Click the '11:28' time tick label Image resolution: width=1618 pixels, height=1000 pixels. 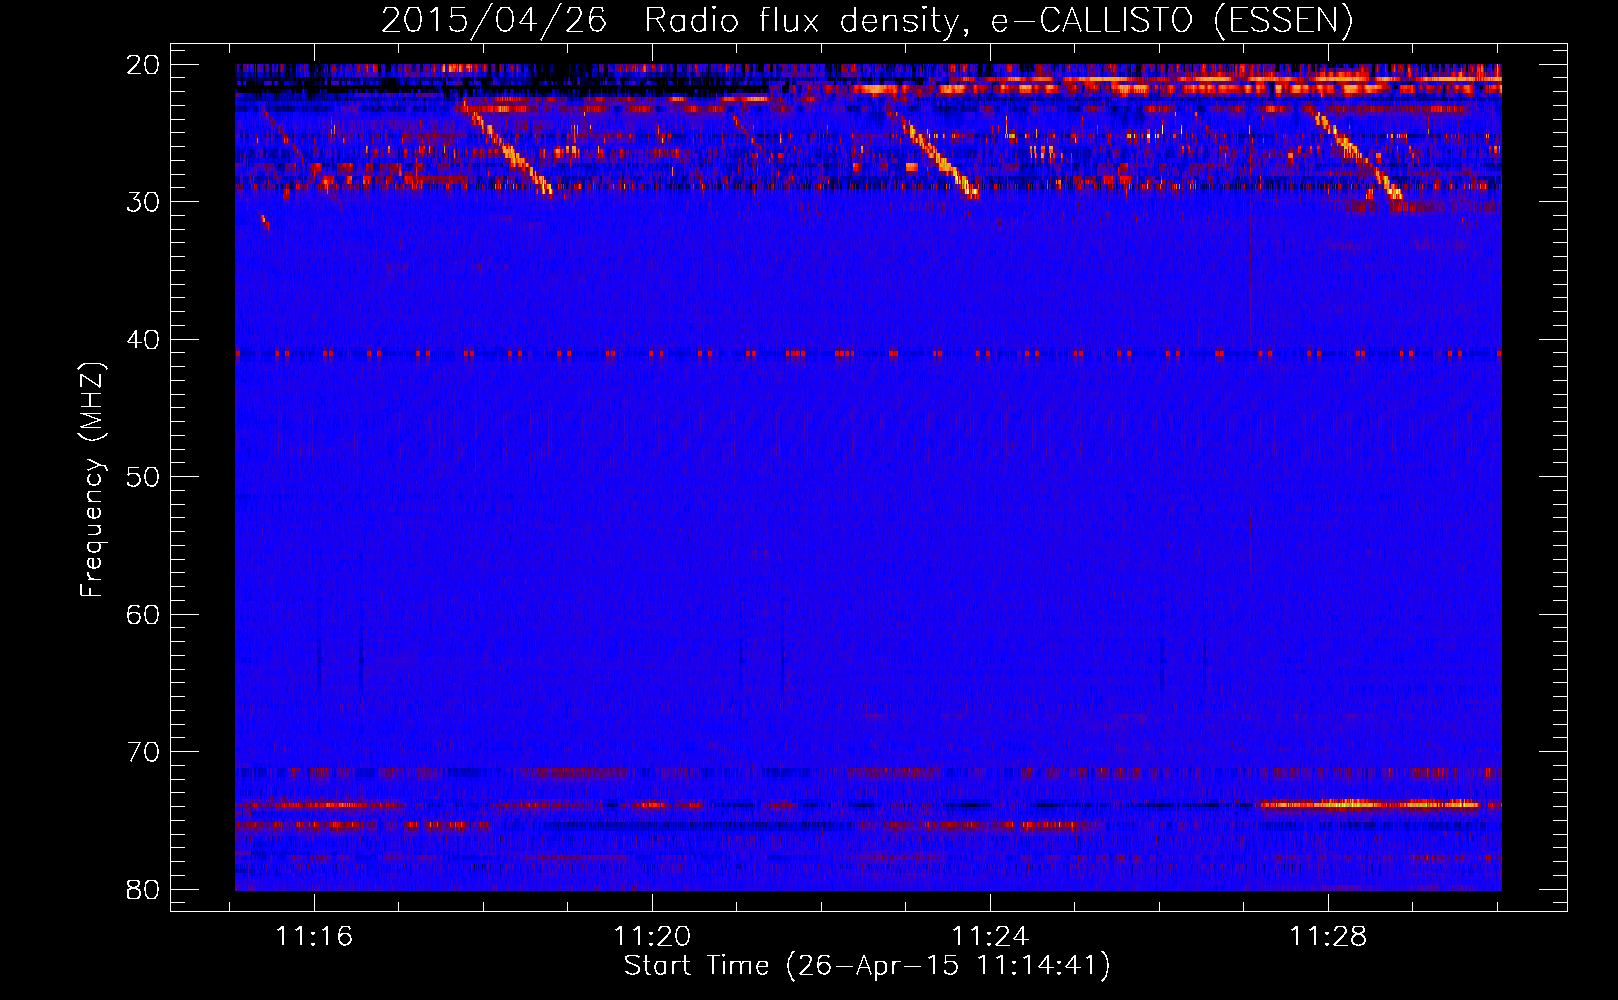(1328, 937)
